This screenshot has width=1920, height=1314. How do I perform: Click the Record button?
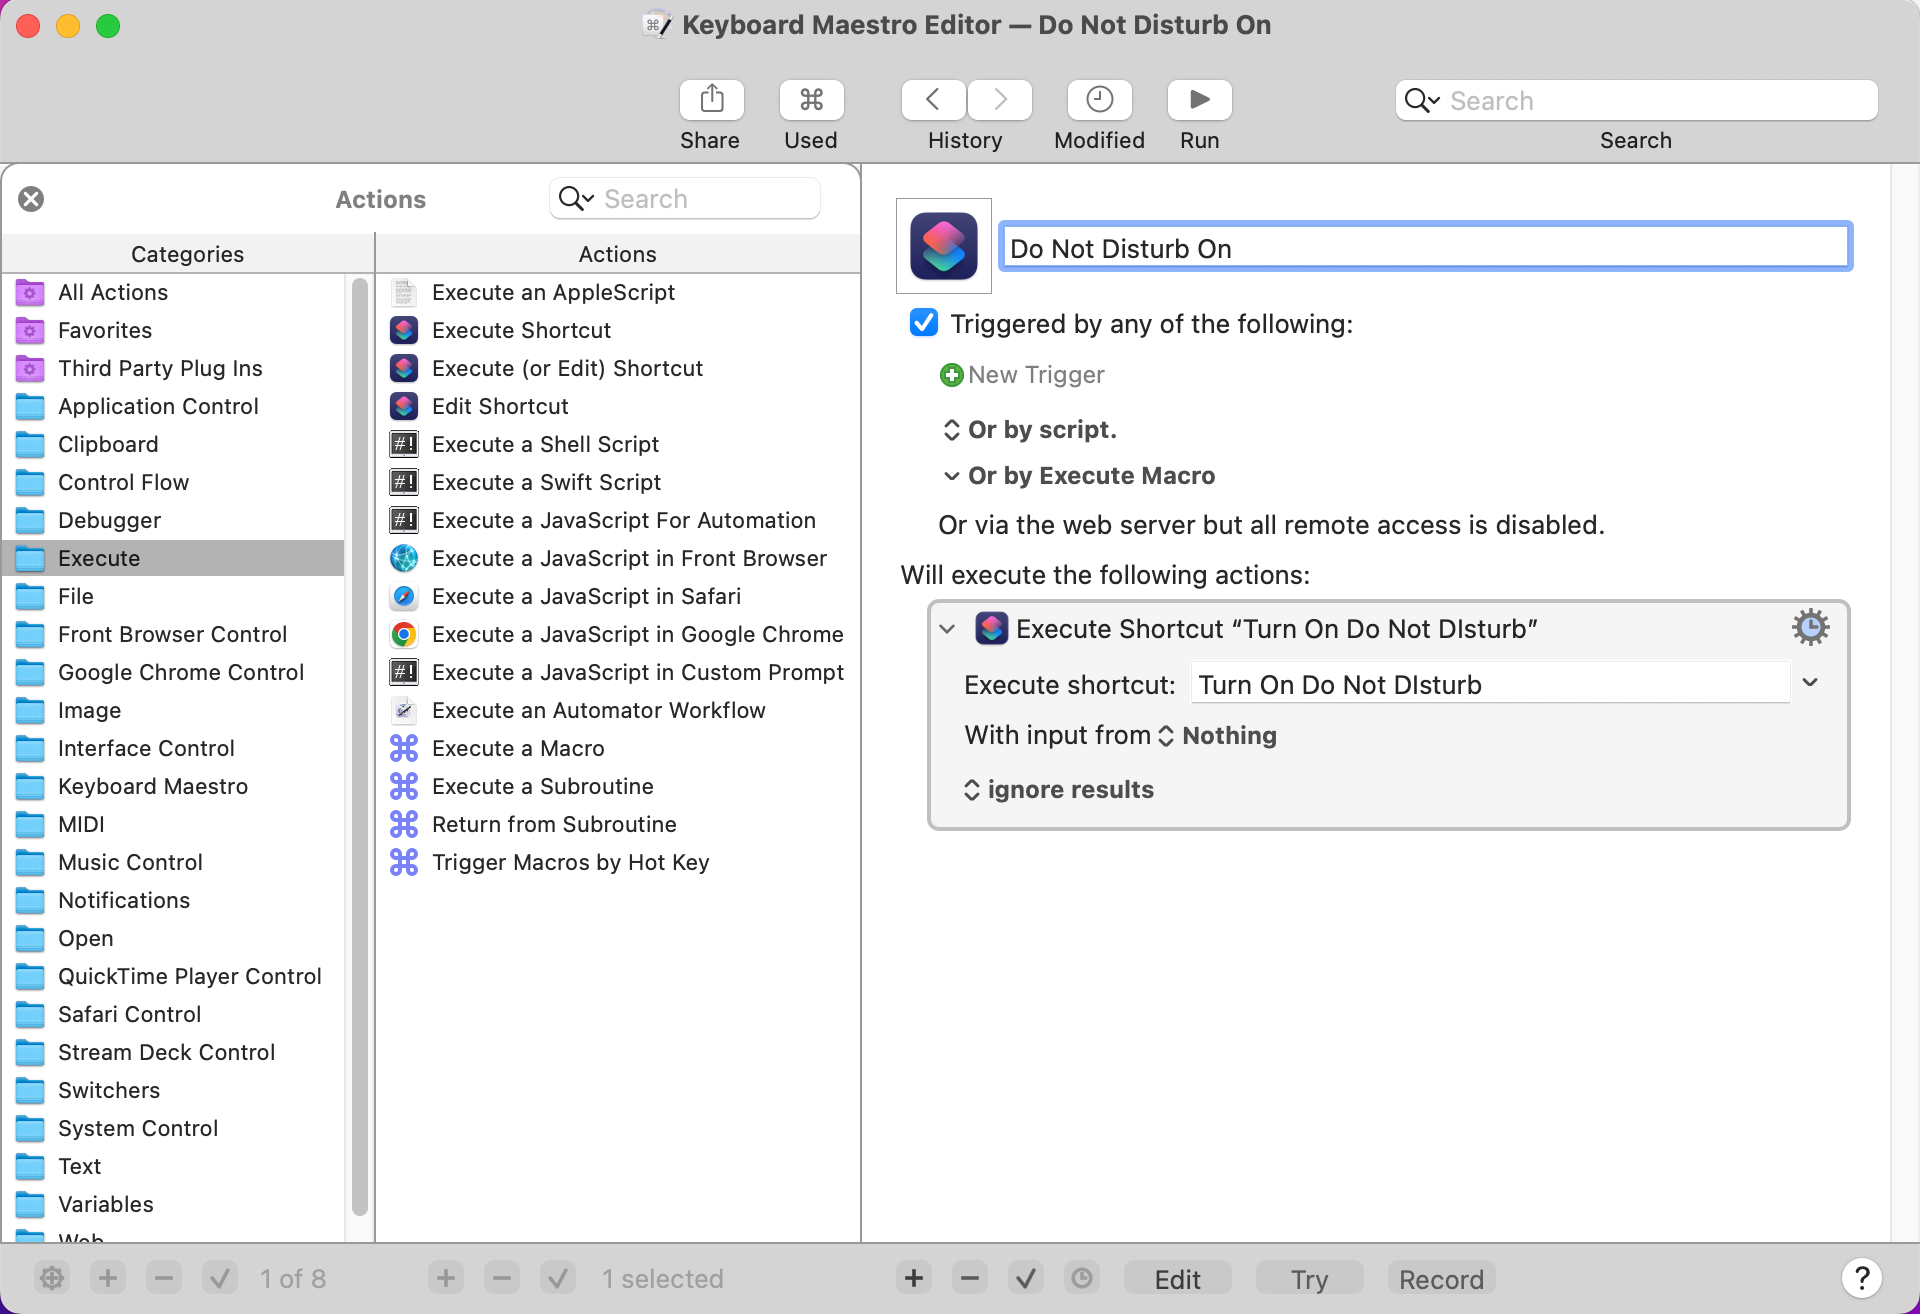coord(1442,1279)
